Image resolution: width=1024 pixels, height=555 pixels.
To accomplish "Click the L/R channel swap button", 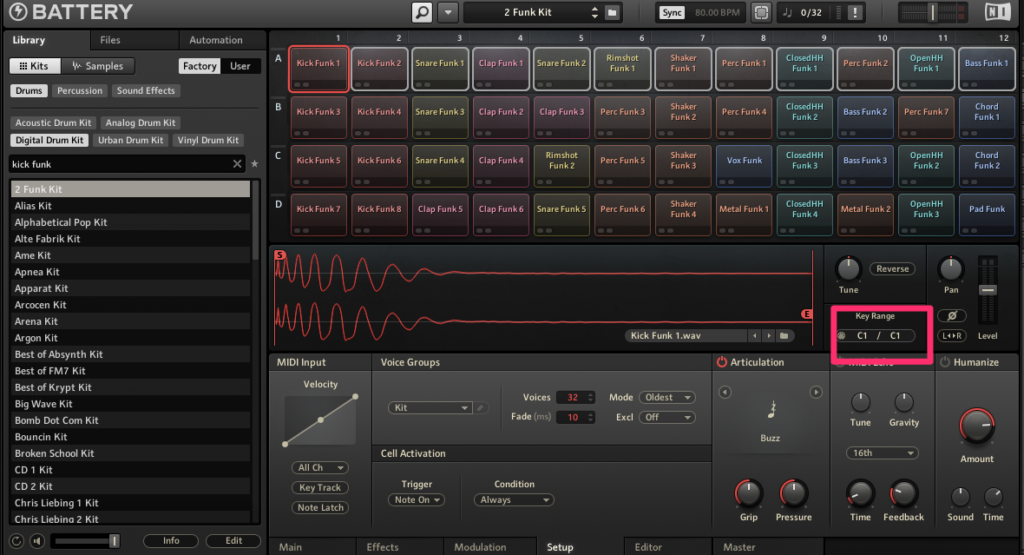I will pos(951,336).
